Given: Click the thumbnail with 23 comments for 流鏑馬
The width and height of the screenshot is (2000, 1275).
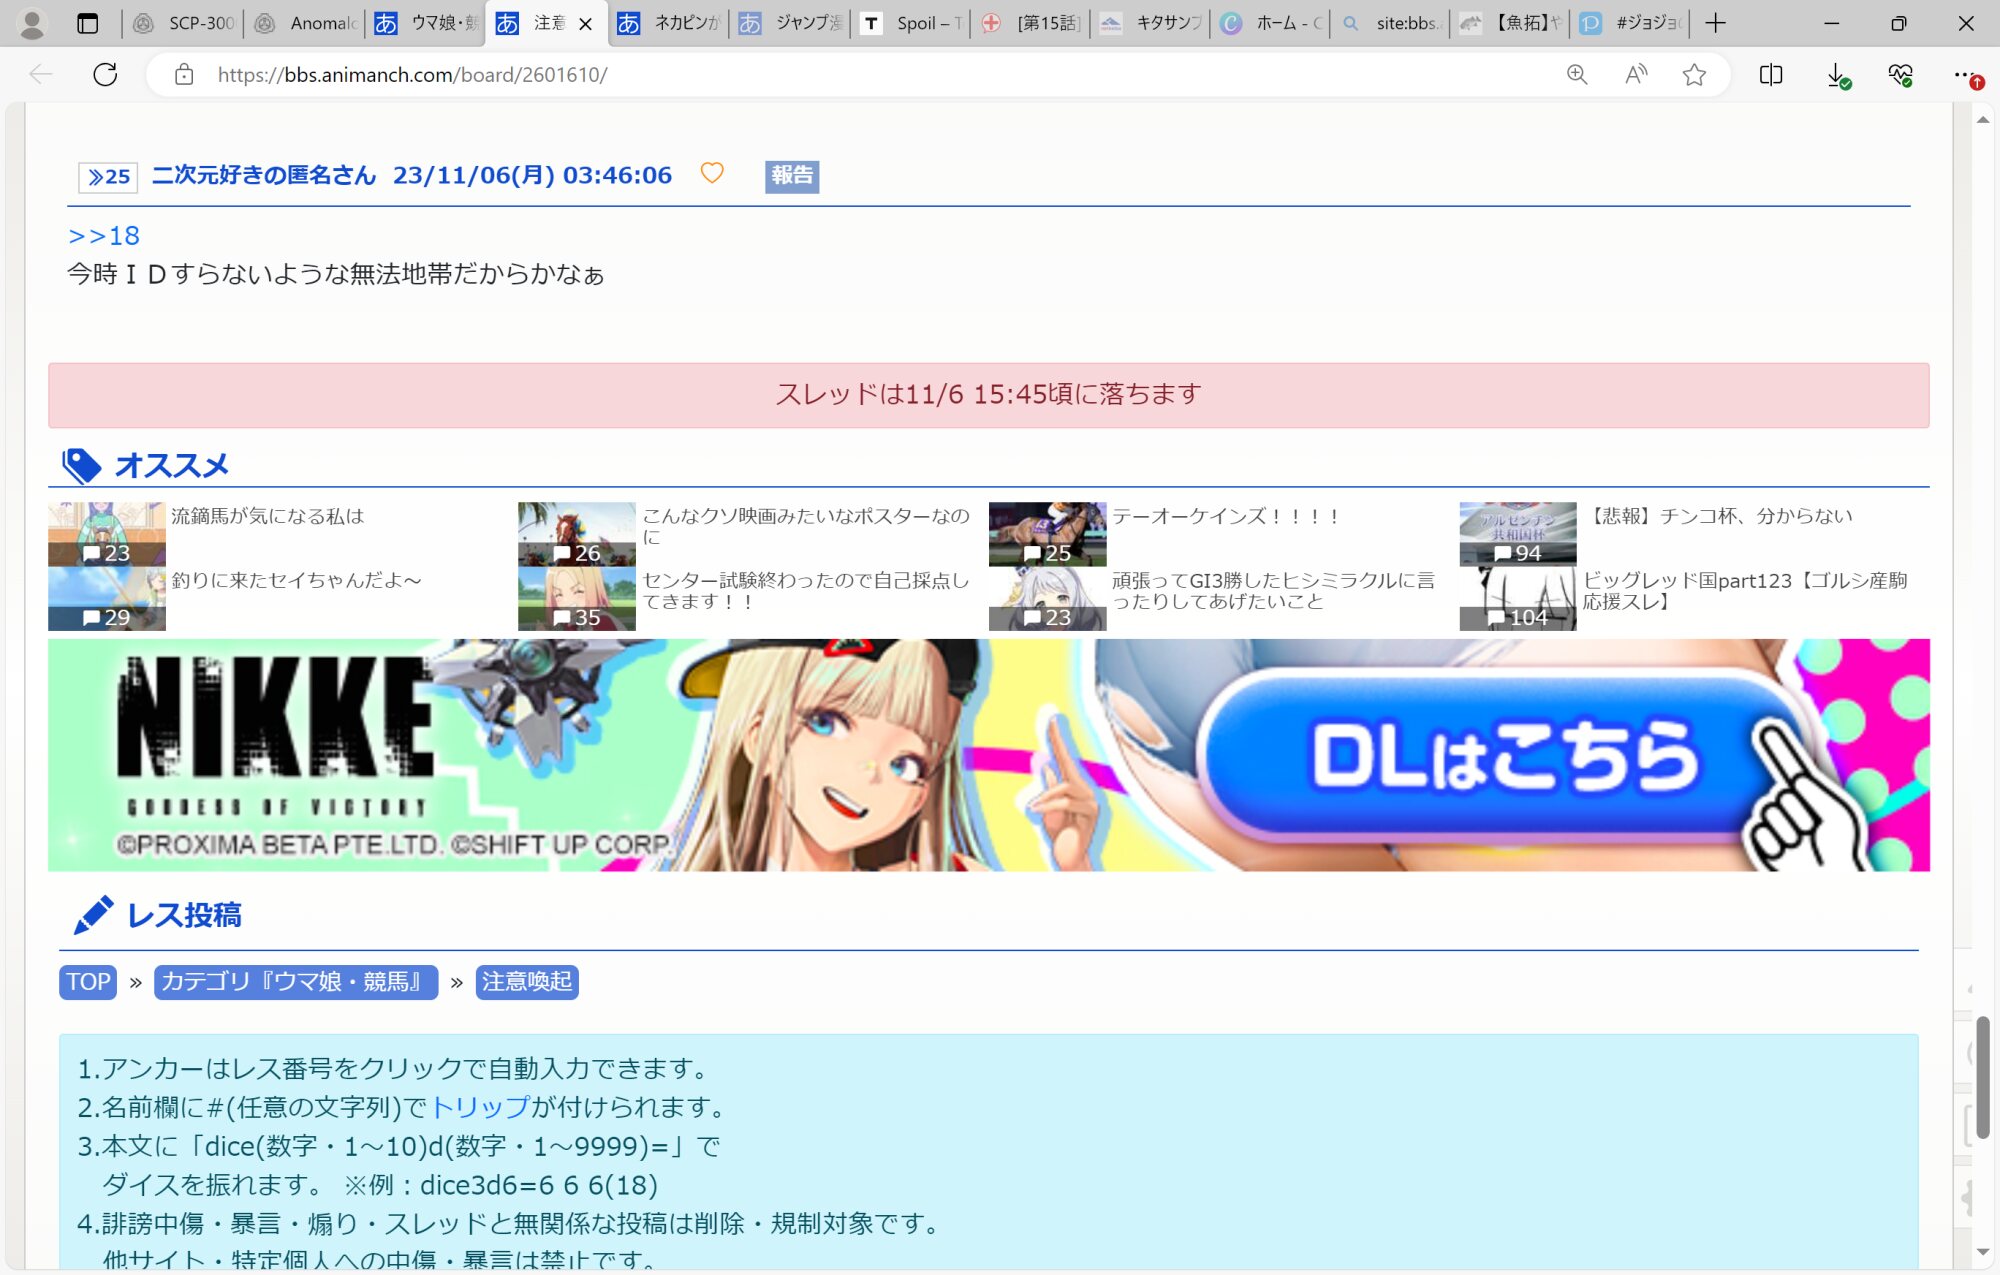Looking at the screenshot, I should [x=107, y=534].
